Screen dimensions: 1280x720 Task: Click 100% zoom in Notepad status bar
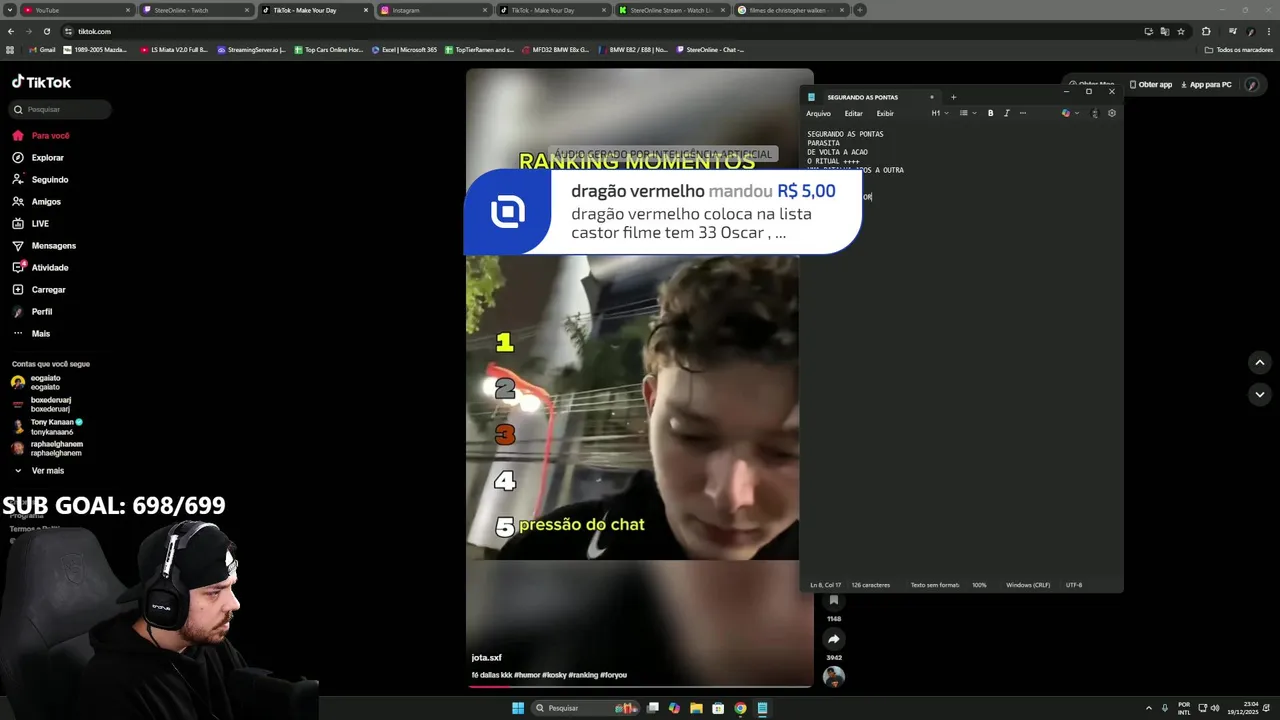[x=979, y=585]
